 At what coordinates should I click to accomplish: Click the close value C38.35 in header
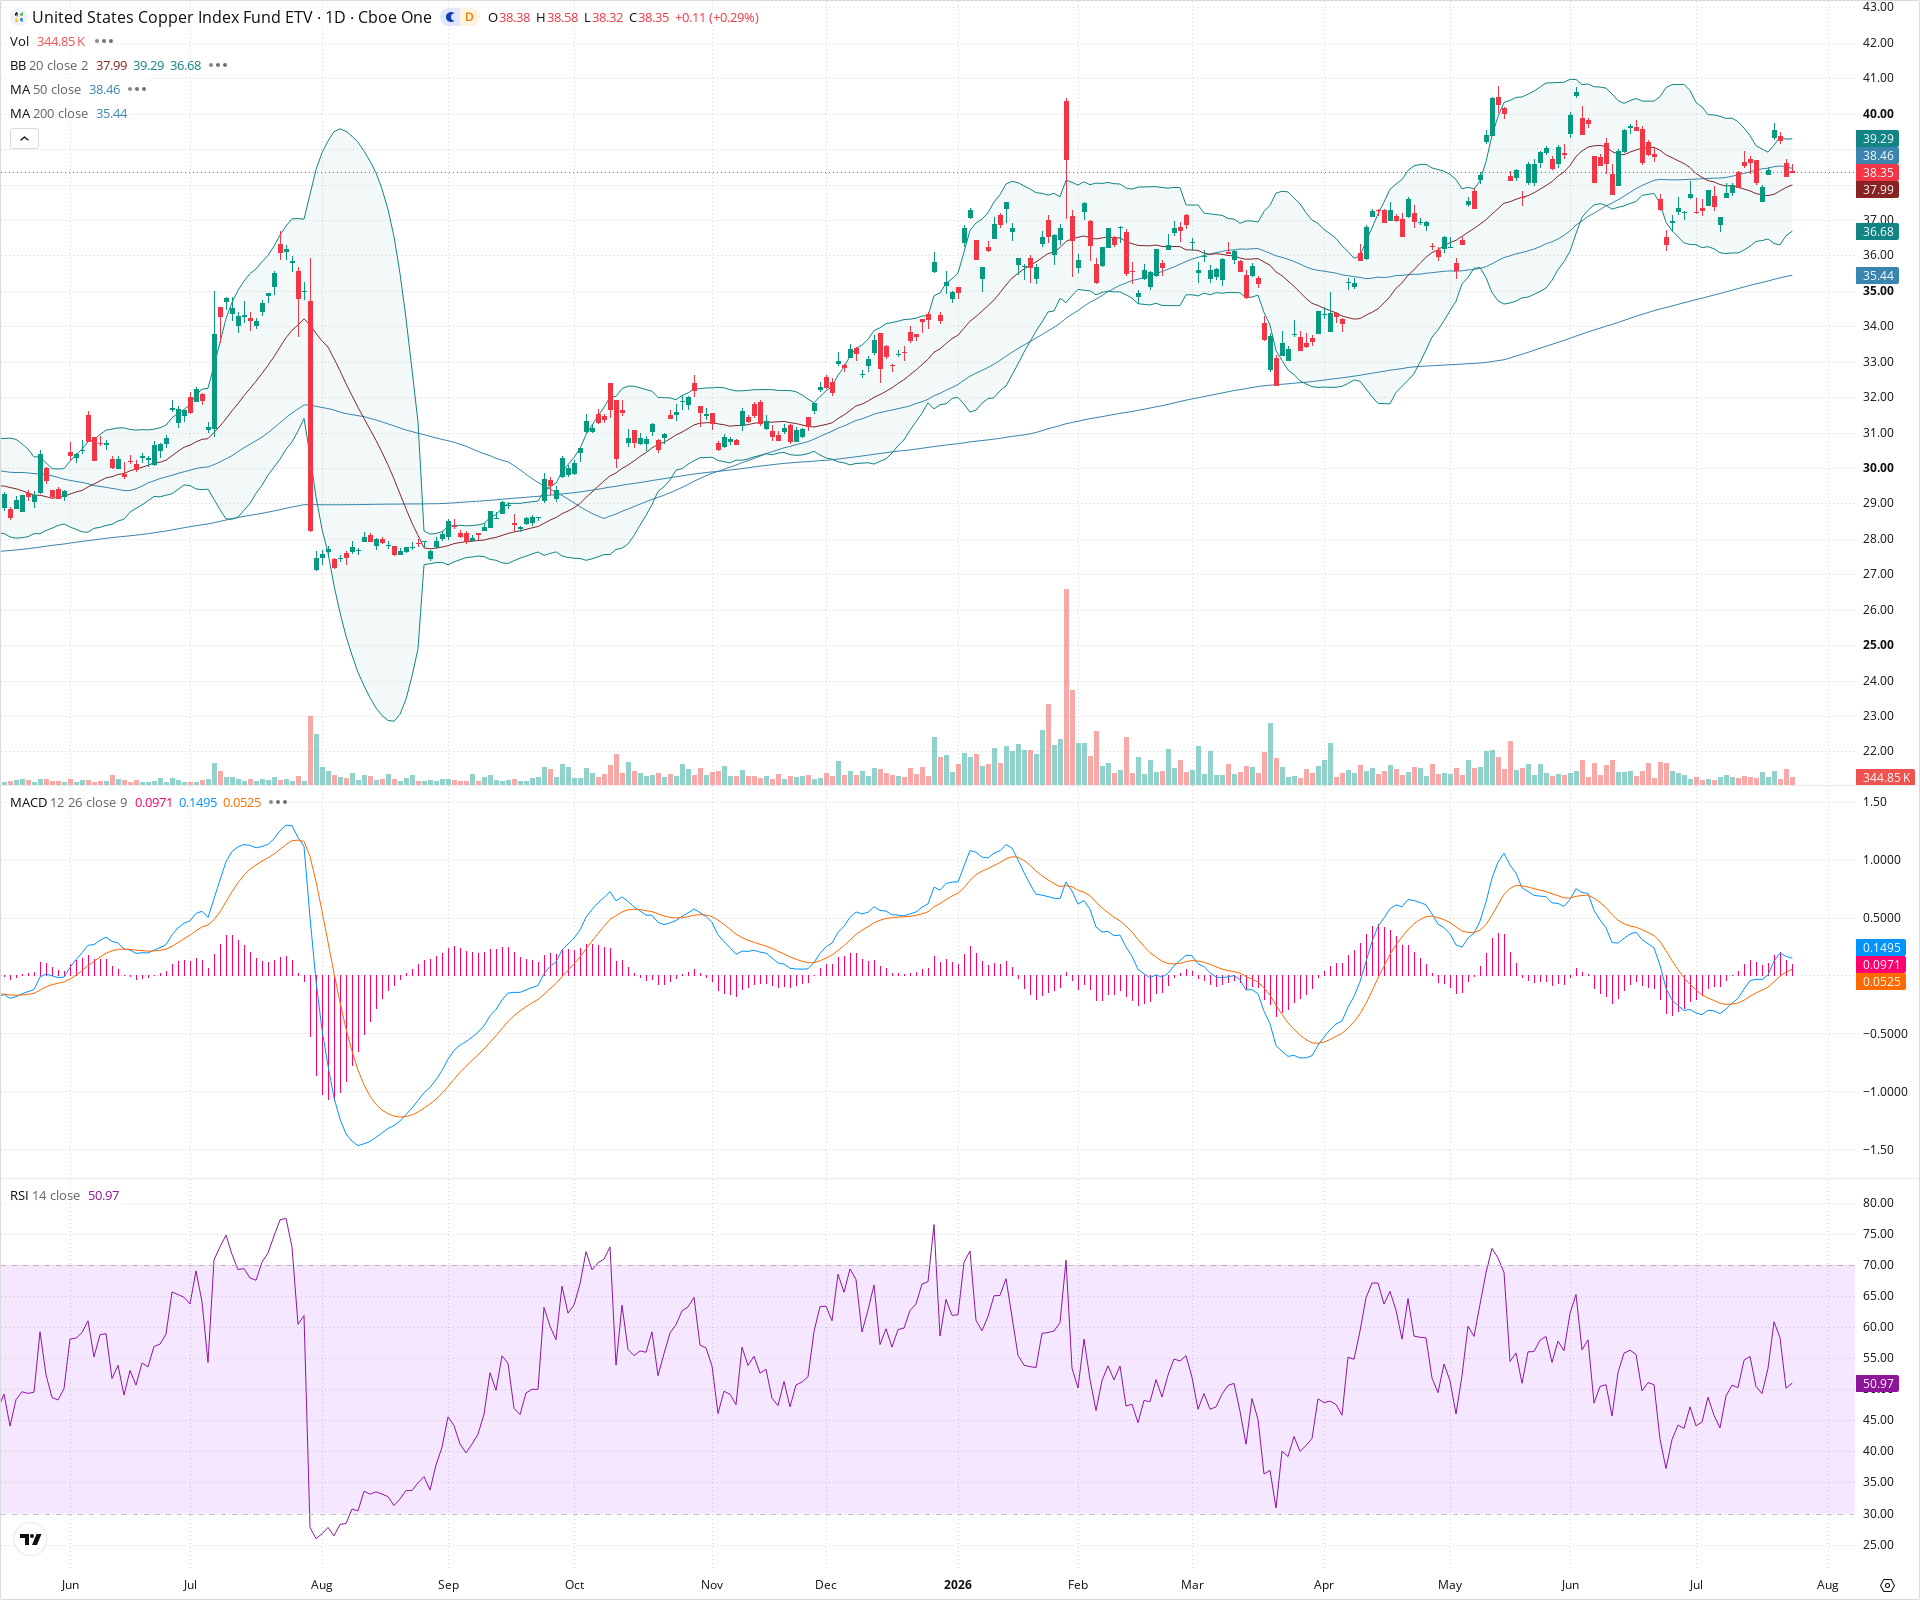tap(649, 18)
